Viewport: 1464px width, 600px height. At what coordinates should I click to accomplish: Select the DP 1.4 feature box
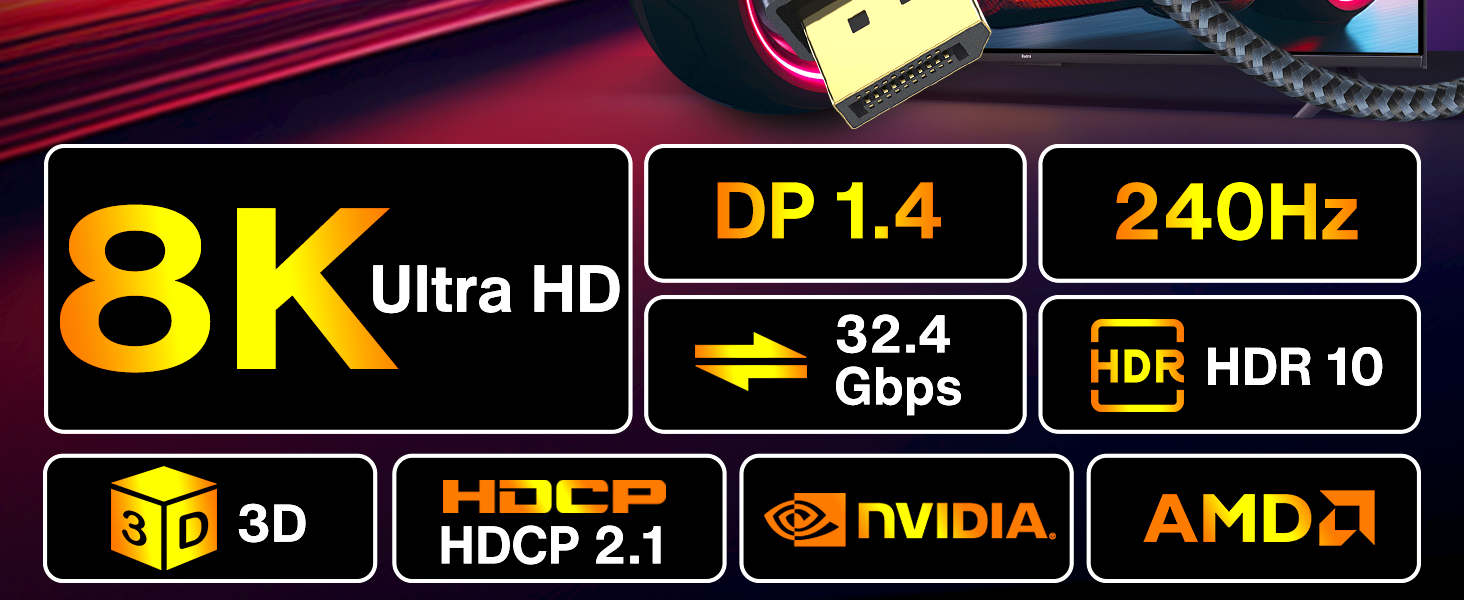coord(835,213)
